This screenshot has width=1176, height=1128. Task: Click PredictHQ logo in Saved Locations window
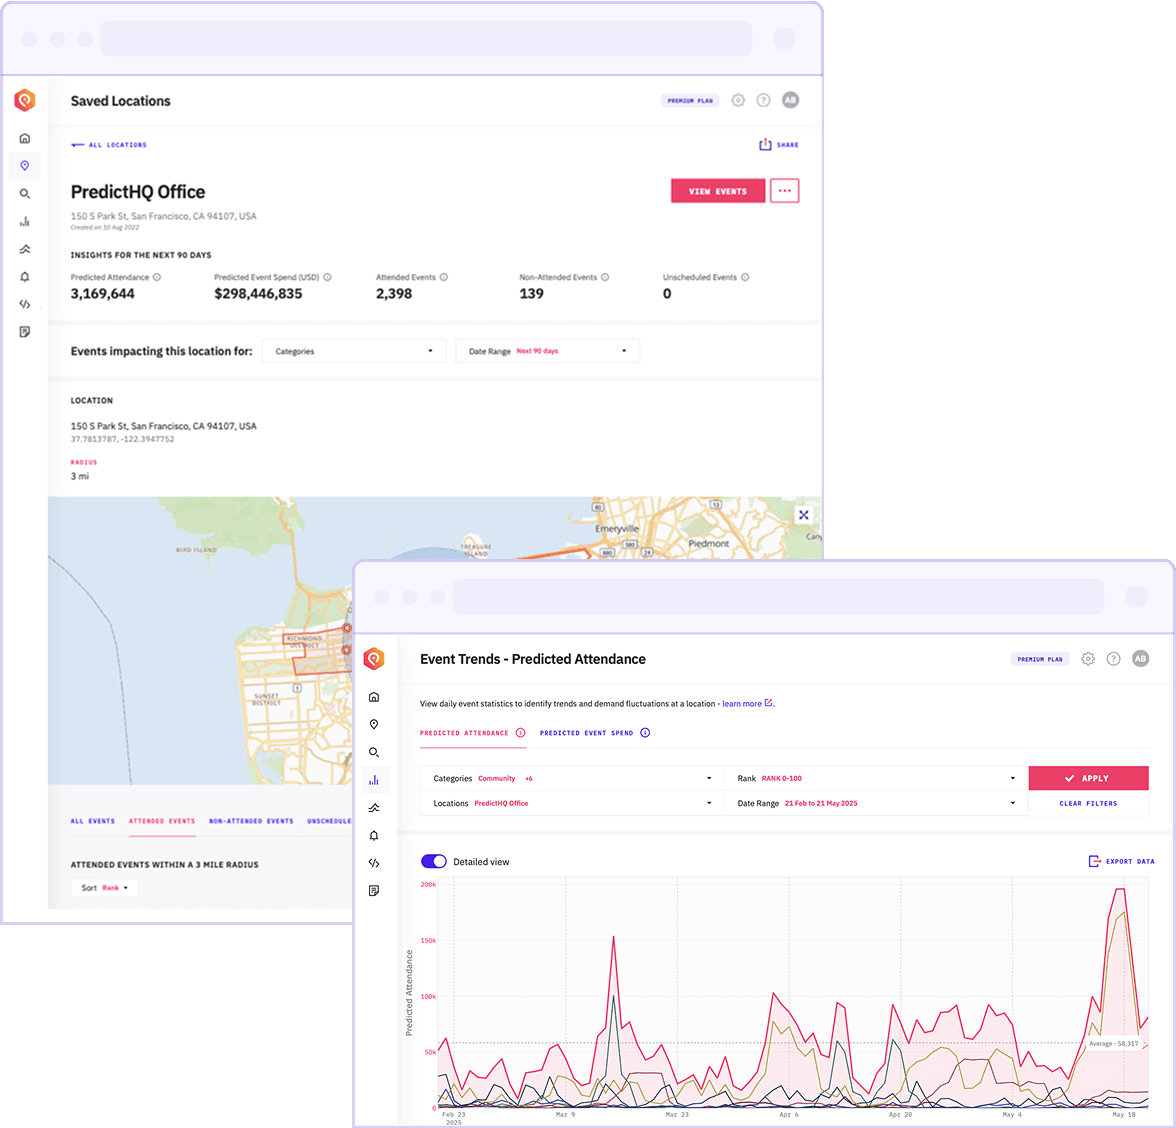pos(25,100)
